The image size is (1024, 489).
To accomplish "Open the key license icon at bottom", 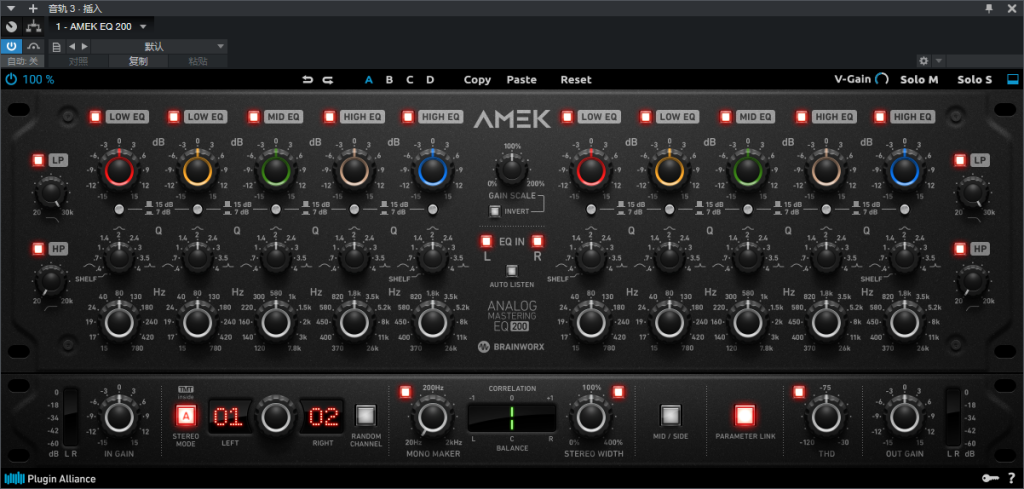I will click(x=990, y=479).
